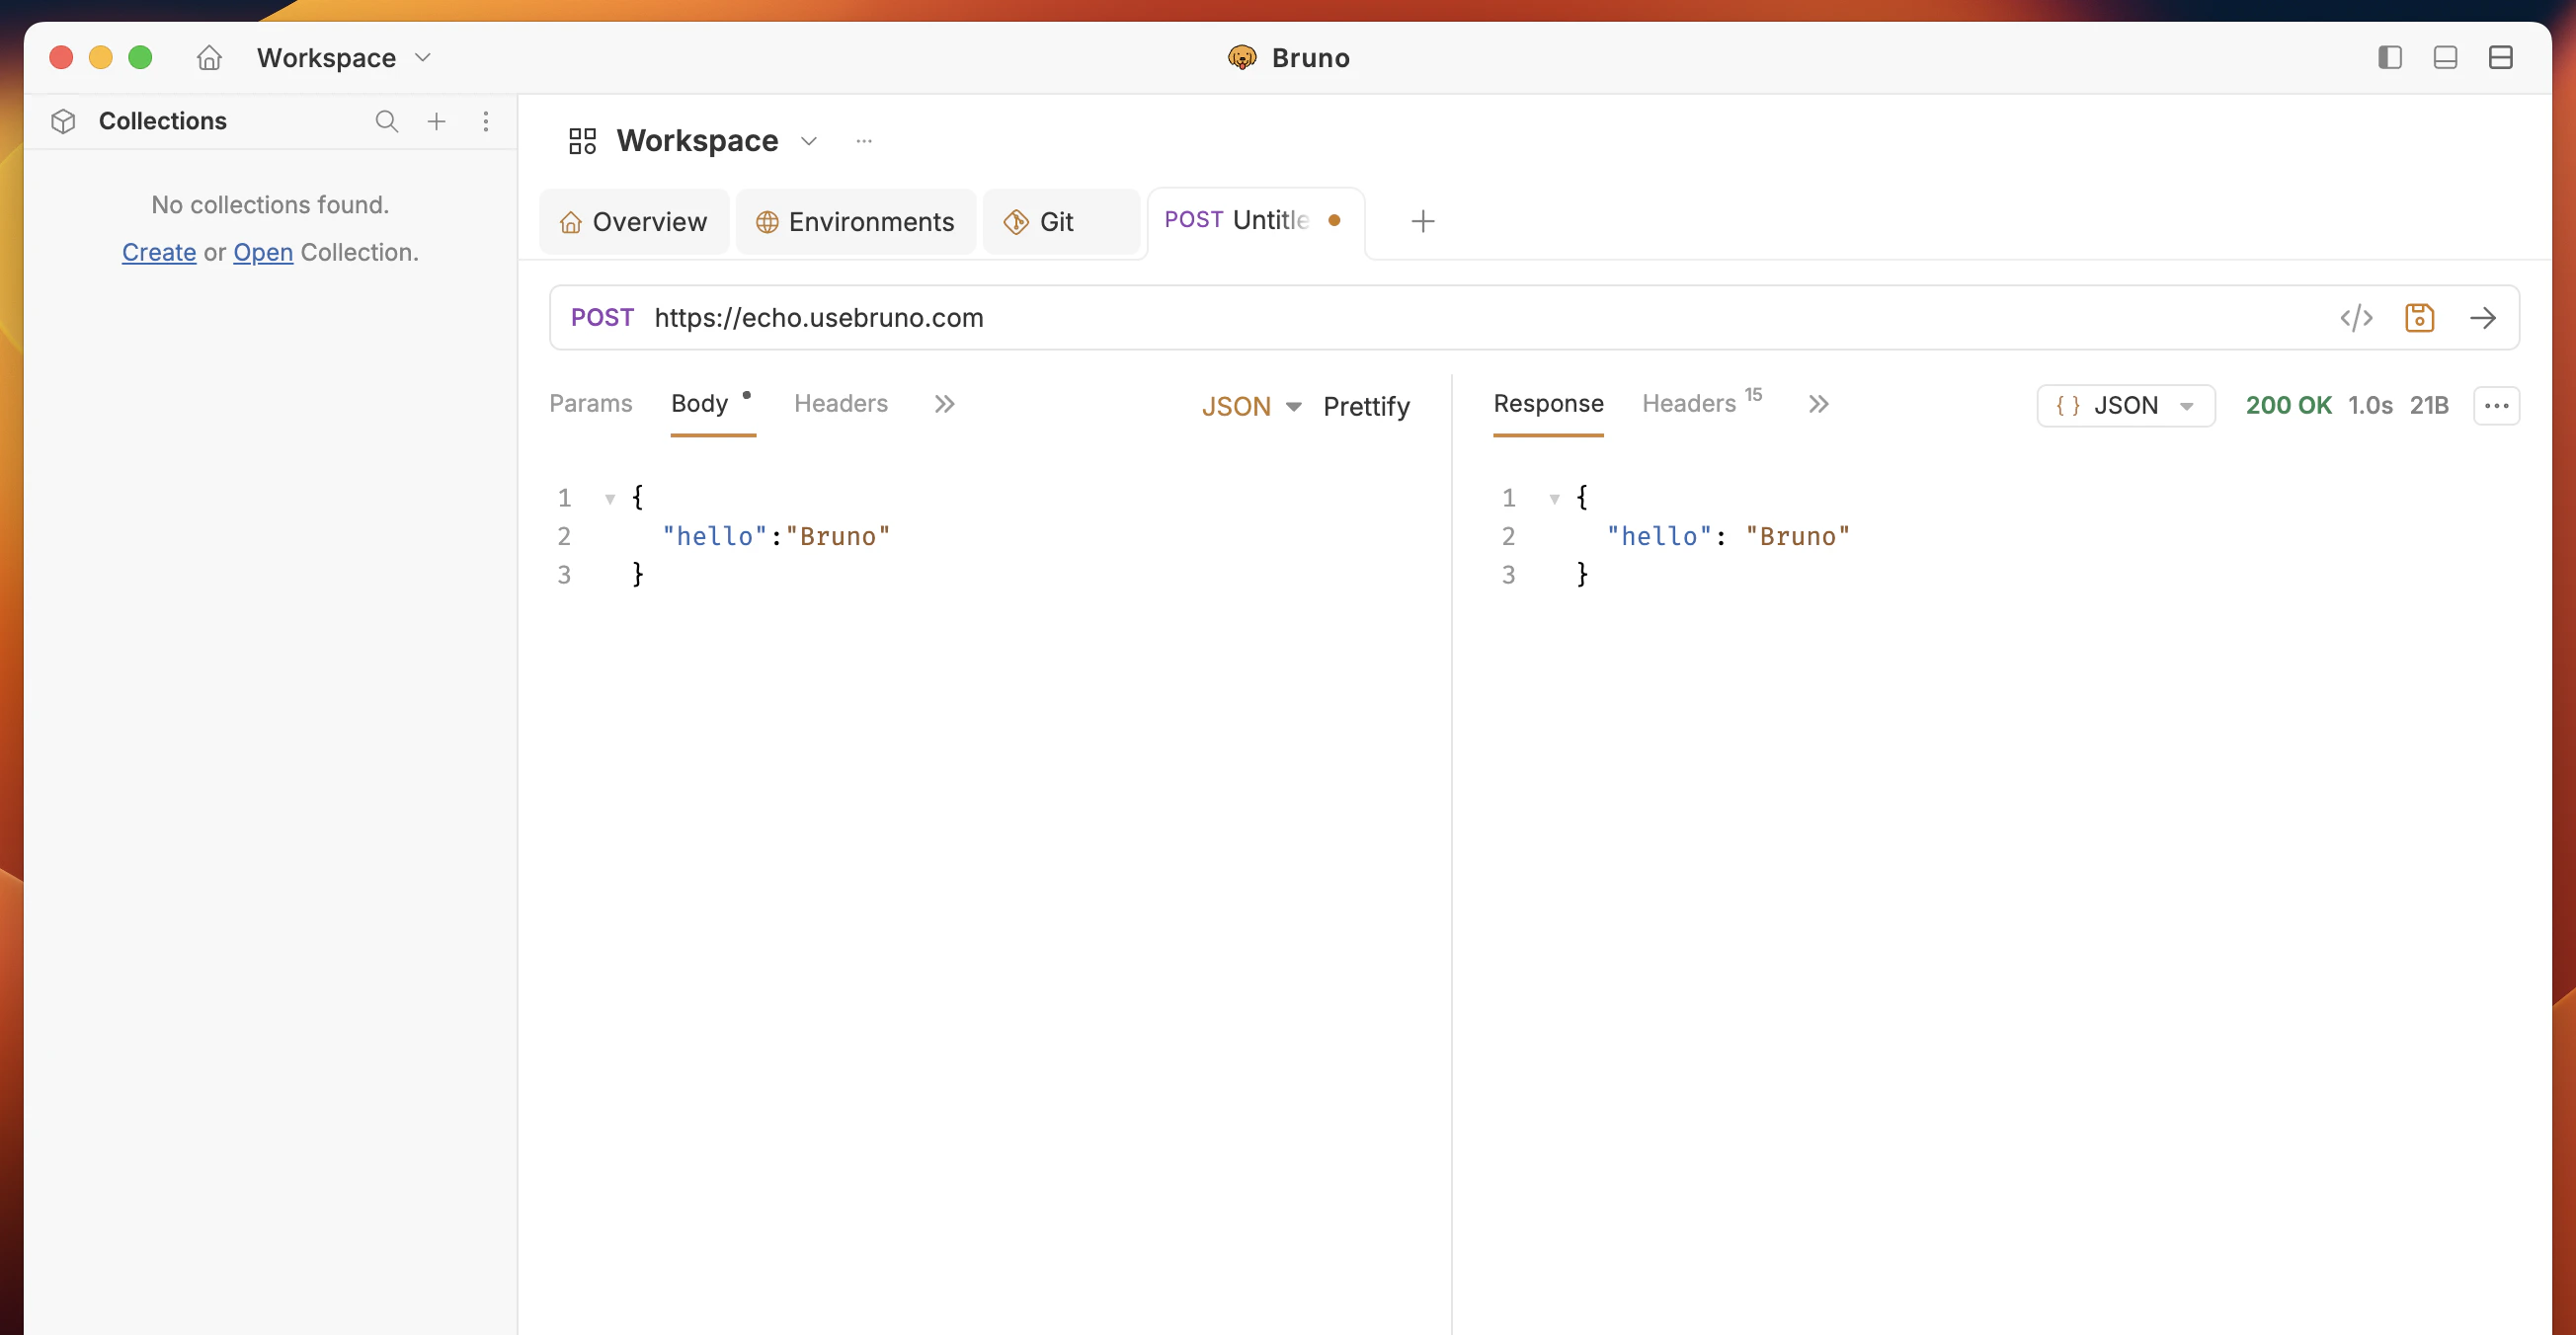
Task: Open the body type JSON dropdown
Action: 1250,406
